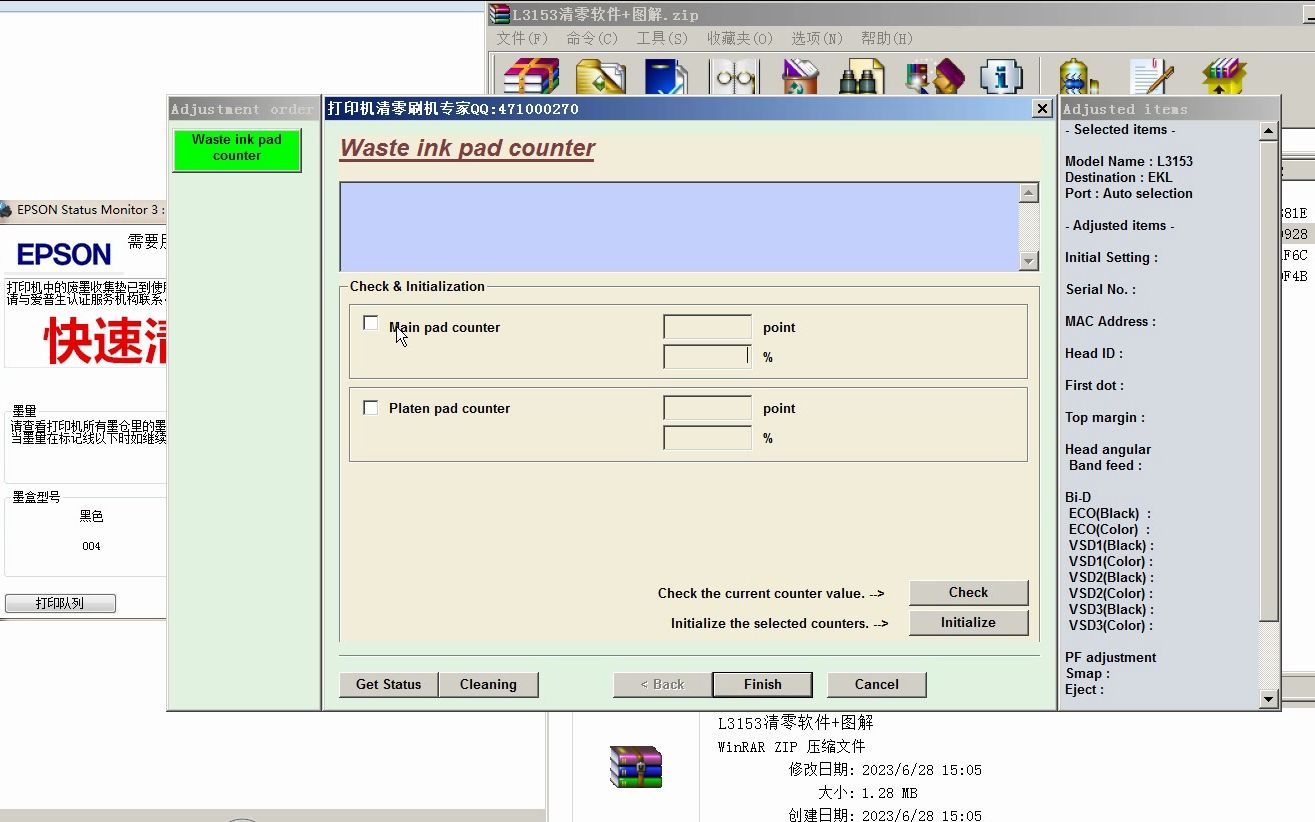Click the Adjusted items panel scroll up arrow
Image resolution: width=1315 pixels, height=822 pixels.
coord(1269,131)
